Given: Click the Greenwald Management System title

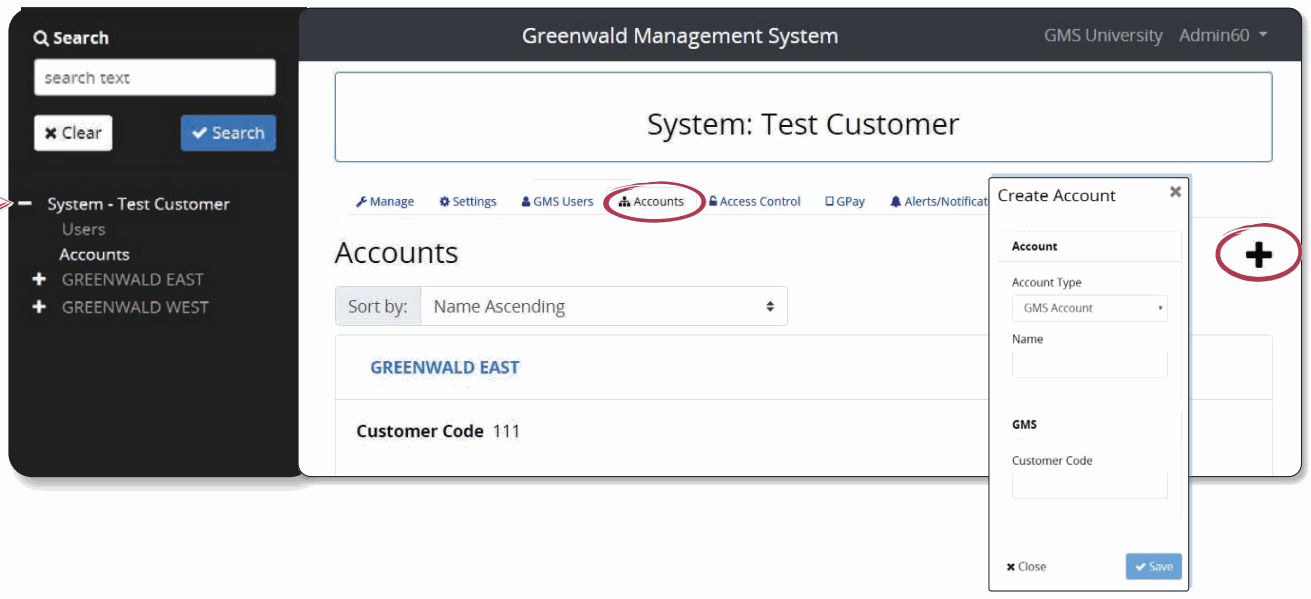Looking at the screenshot, I should coord(680,36).
